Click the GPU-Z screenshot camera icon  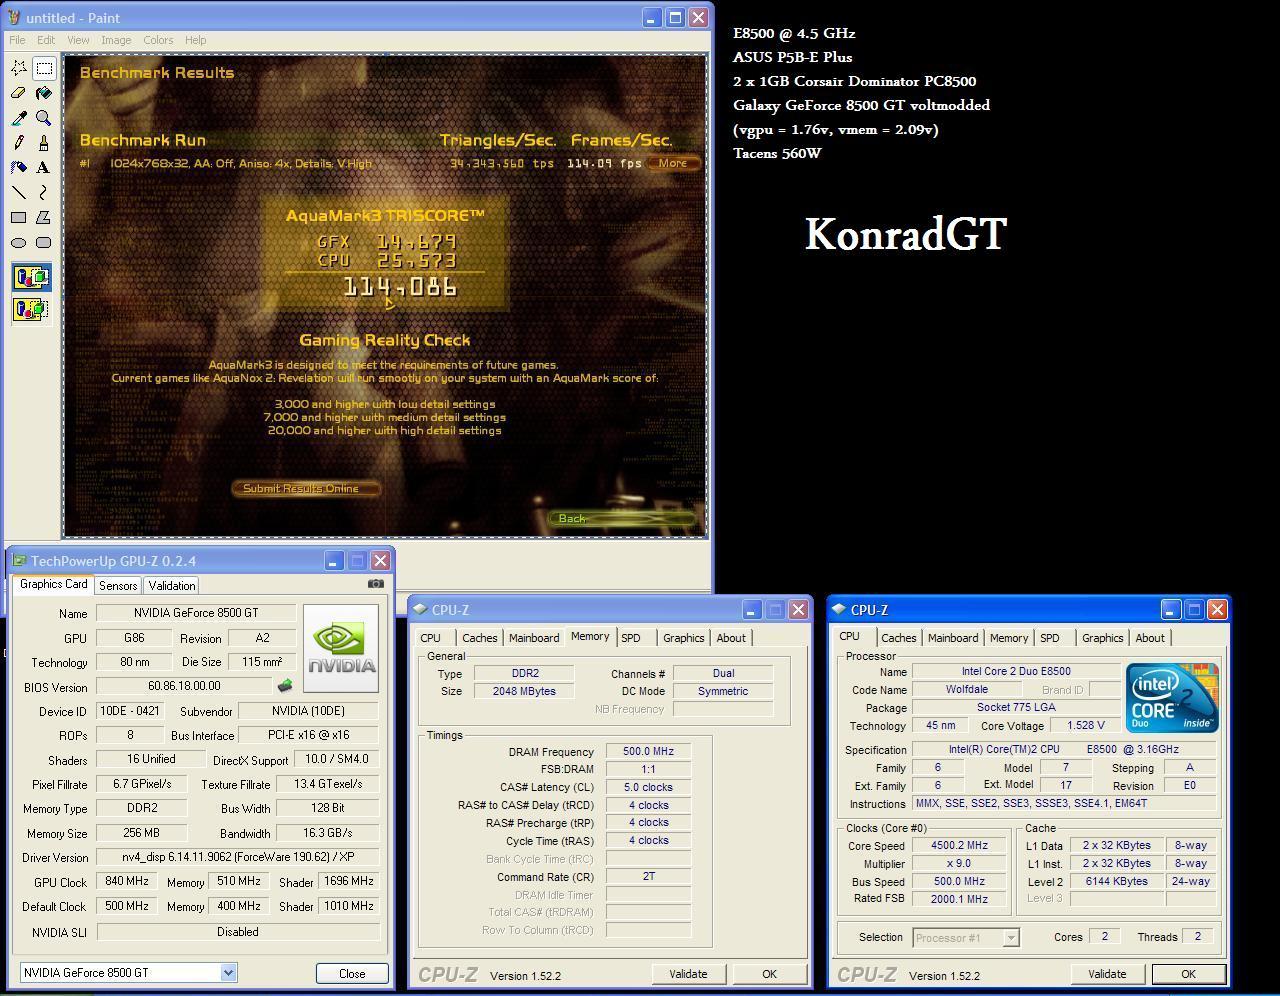(x=376, y=583)
